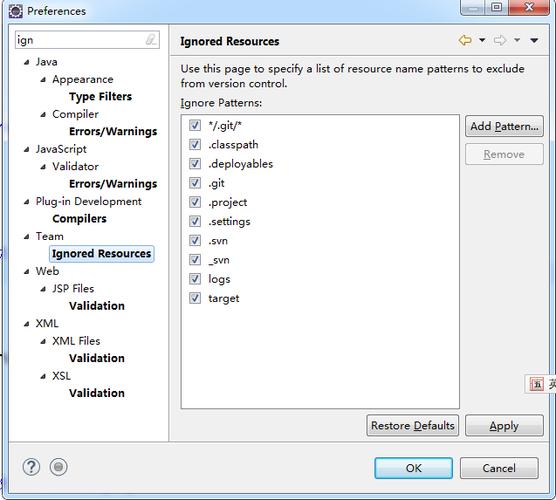Viewport: 556px width, 500px height.
Task: Click the Restore Defaults button
Action: 413,426
